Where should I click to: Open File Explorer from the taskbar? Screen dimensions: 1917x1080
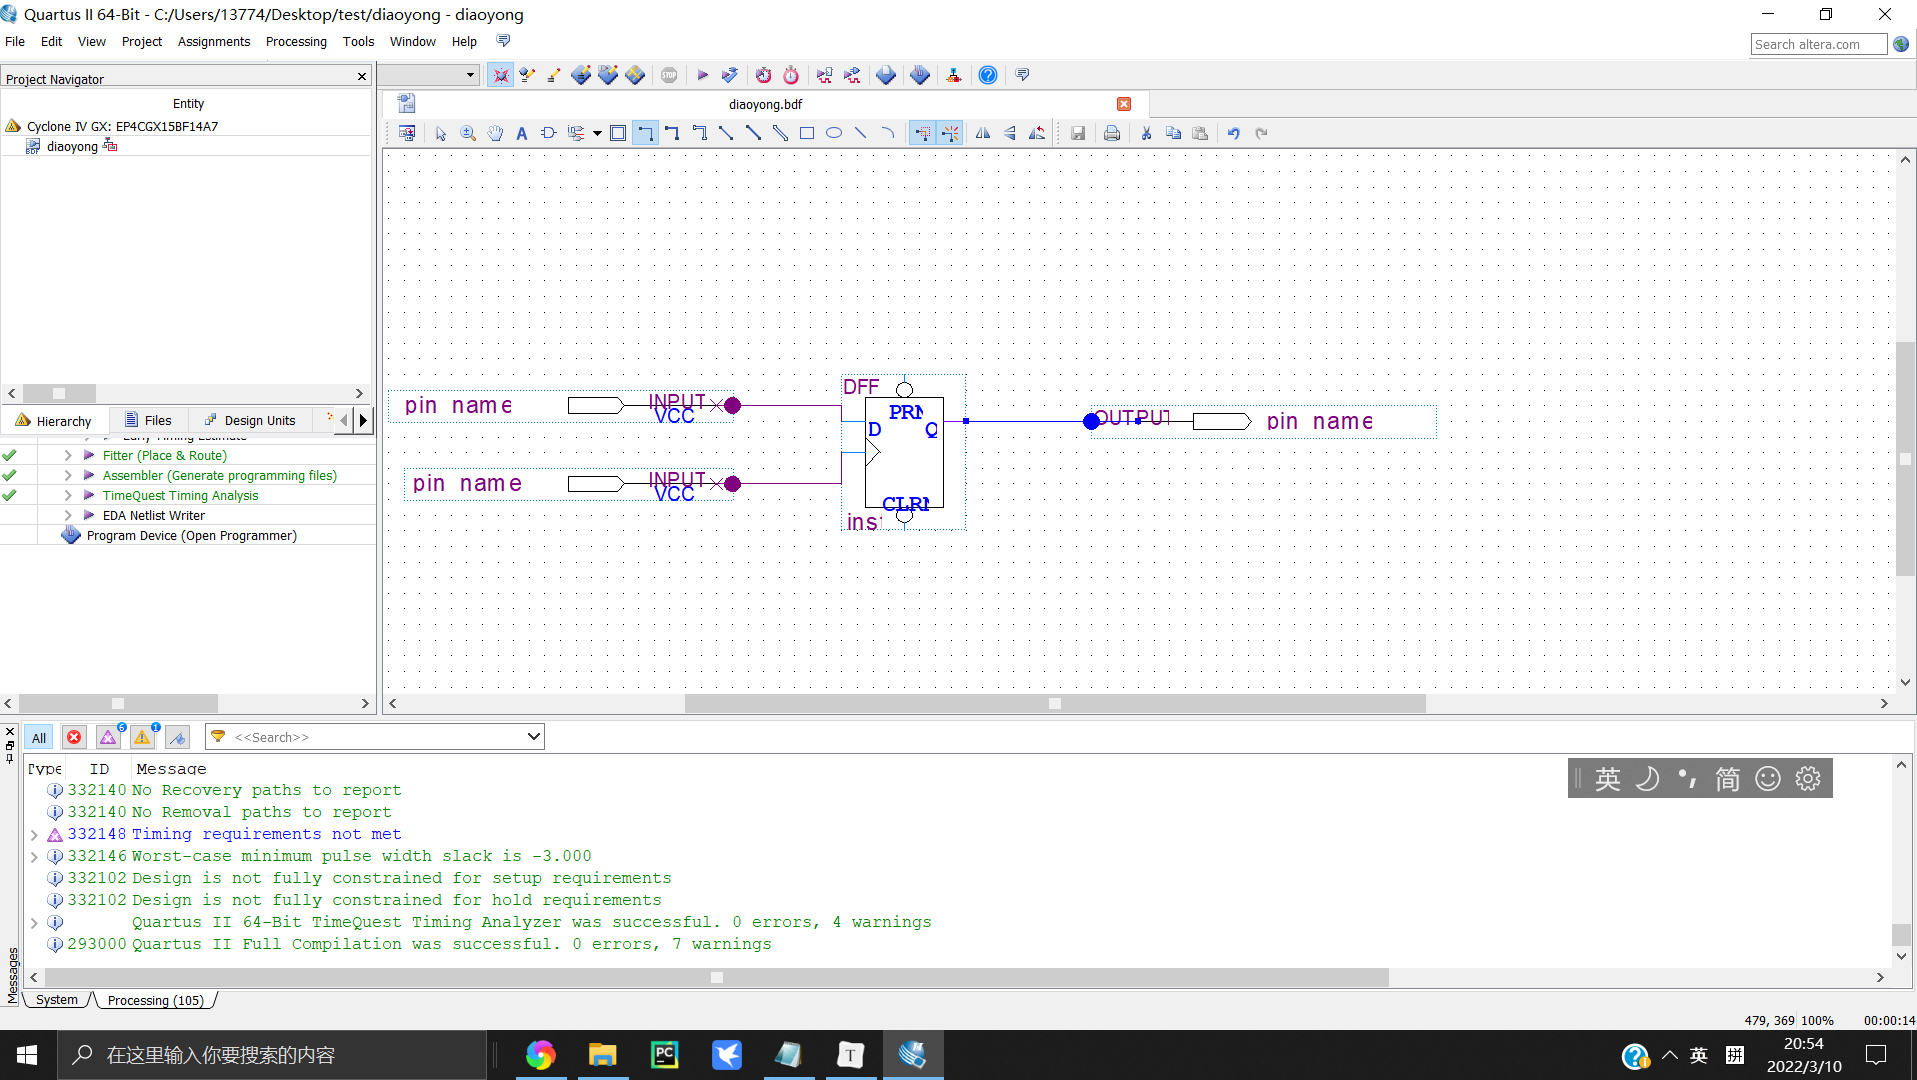coord(602,1055)
